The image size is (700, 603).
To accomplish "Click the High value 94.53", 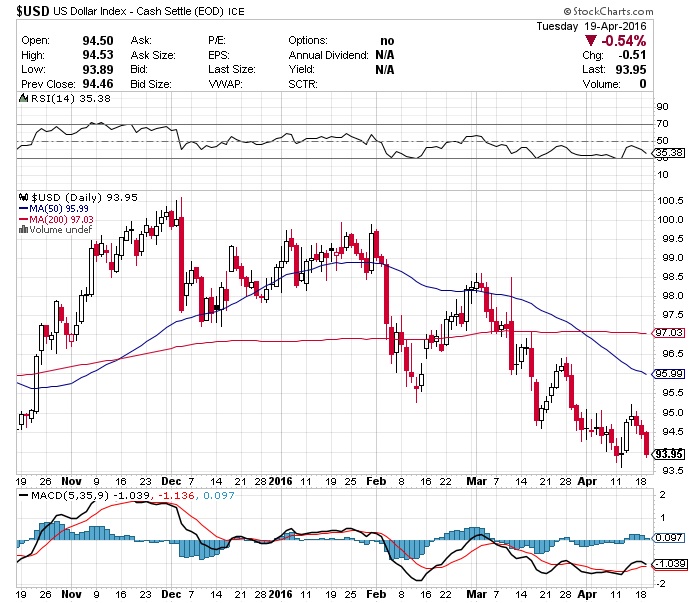I will coord(98,55).
